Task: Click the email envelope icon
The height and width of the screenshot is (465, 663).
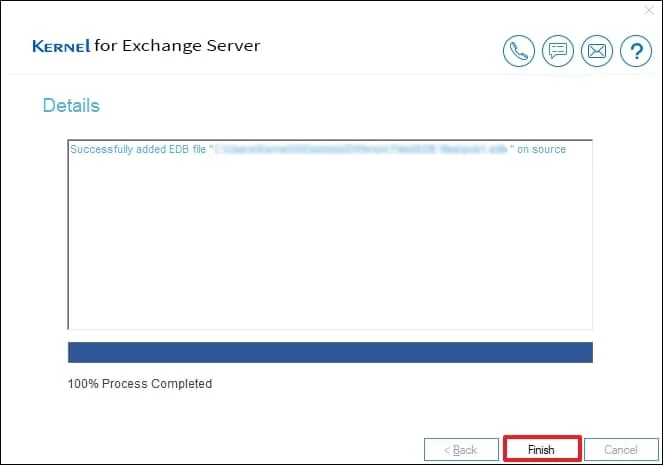Action: pos(597,51)
